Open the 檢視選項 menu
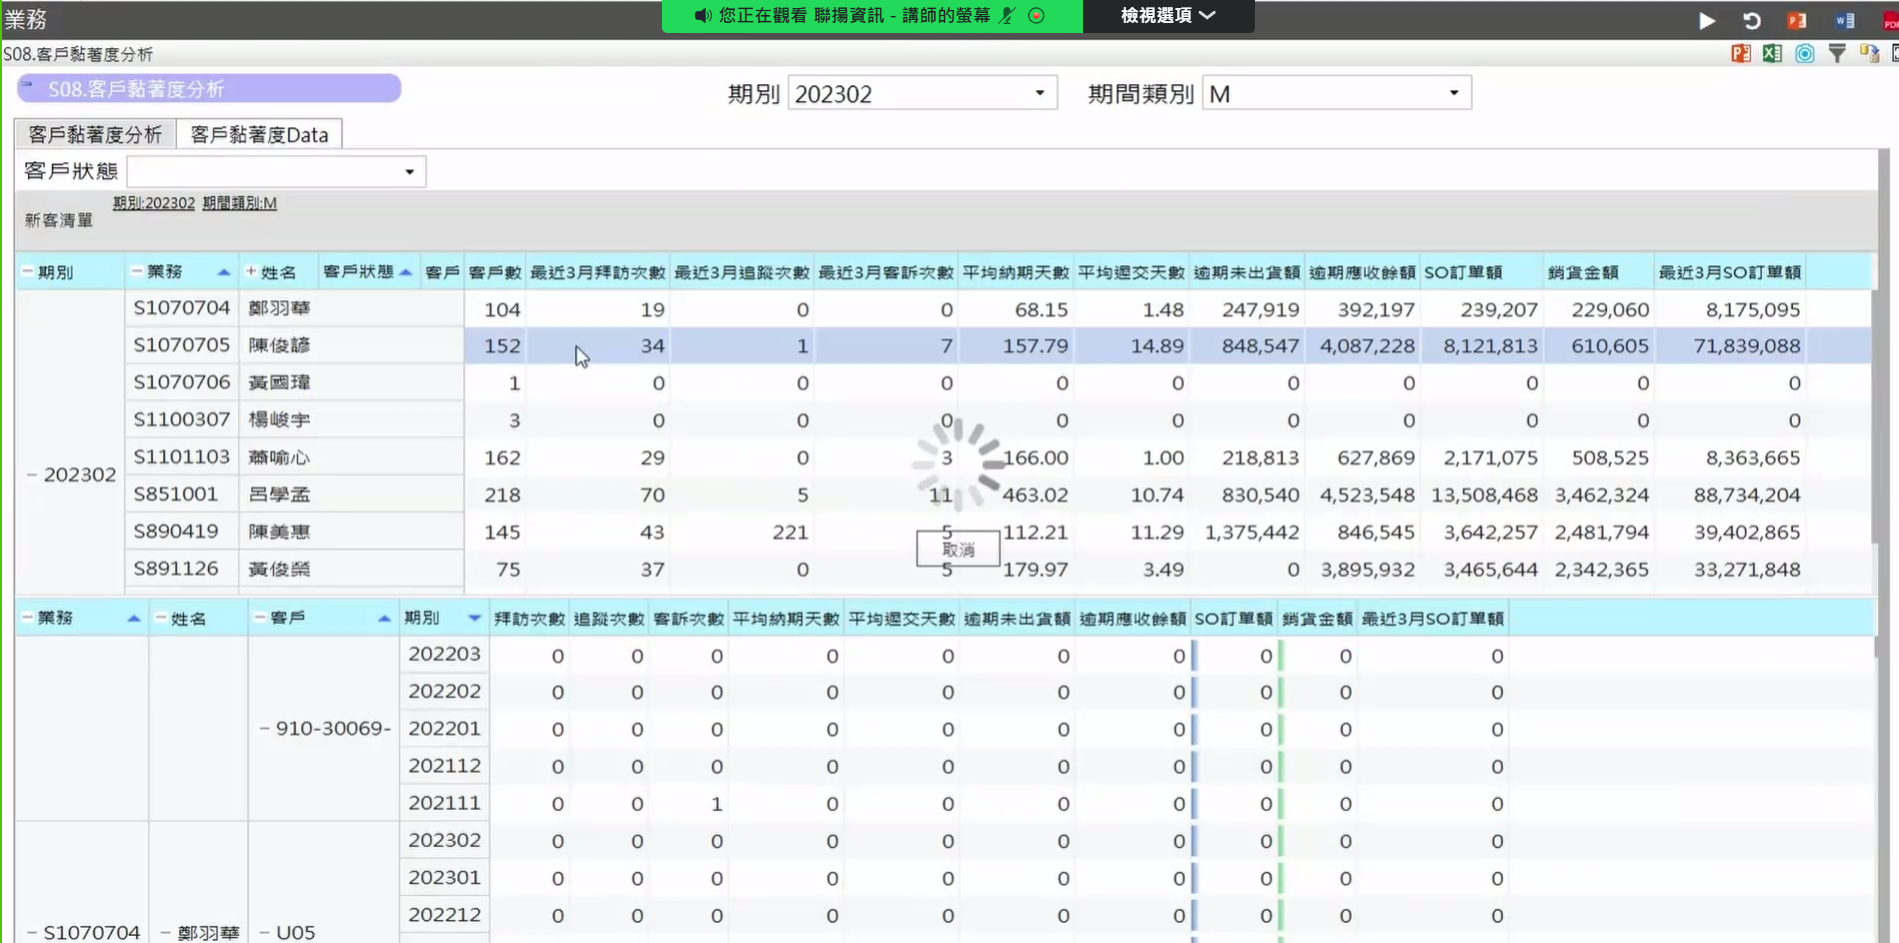Viewport: 1899px width, 943px height. coord(1168,15)
